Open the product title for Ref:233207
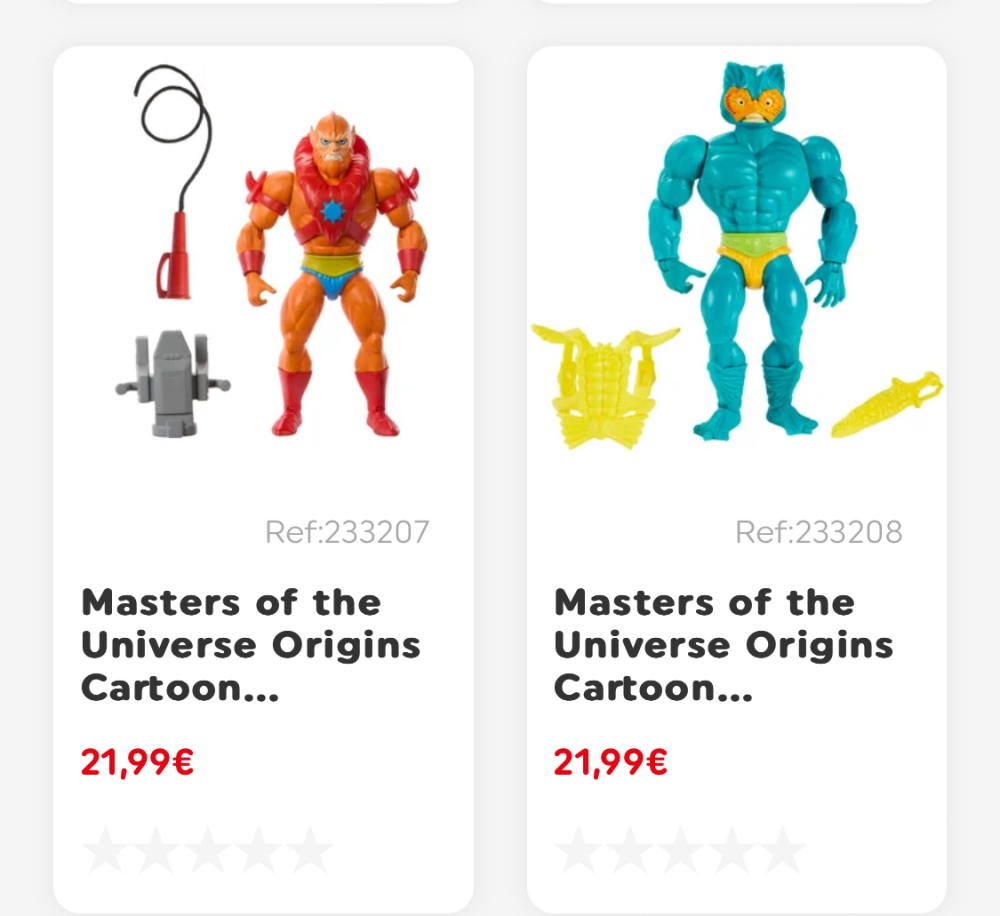Viewport: 1000px width, 916px height. 251,645
